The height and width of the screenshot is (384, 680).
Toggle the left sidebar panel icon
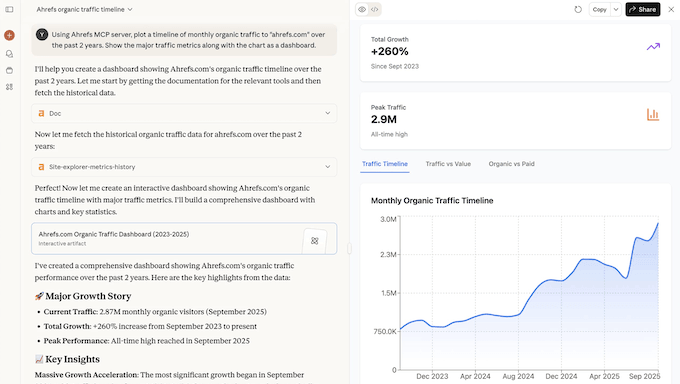pos(9,9)
